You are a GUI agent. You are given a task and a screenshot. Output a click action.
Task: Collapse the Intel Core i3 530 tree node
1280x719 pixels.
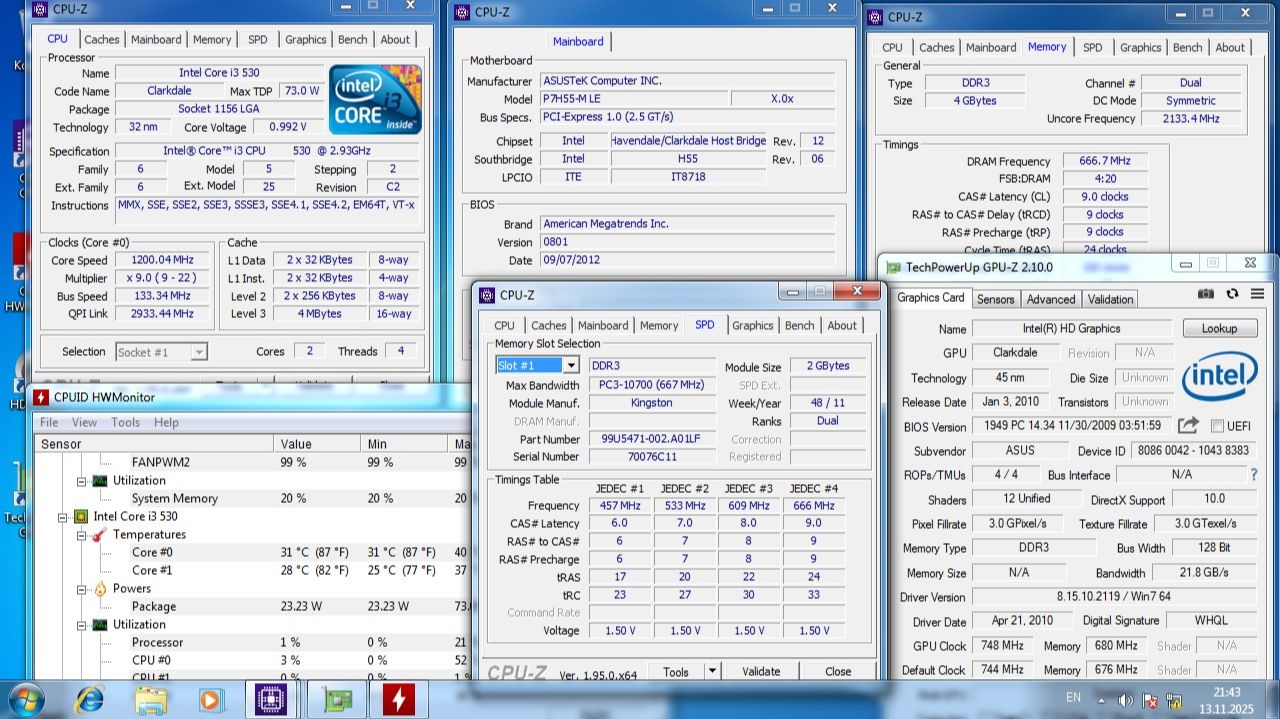click(x=63, y=517)
